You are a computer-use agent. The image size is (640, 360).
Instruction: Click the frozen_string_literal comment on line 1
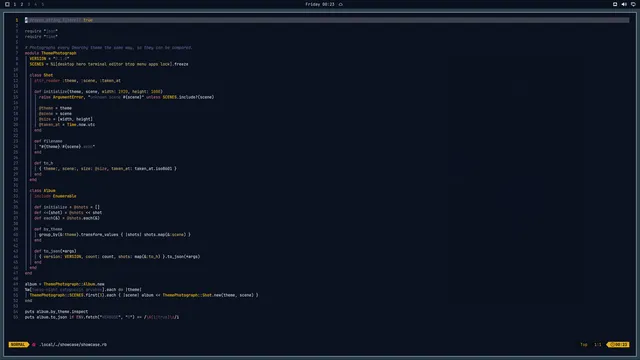click(59, 20)
